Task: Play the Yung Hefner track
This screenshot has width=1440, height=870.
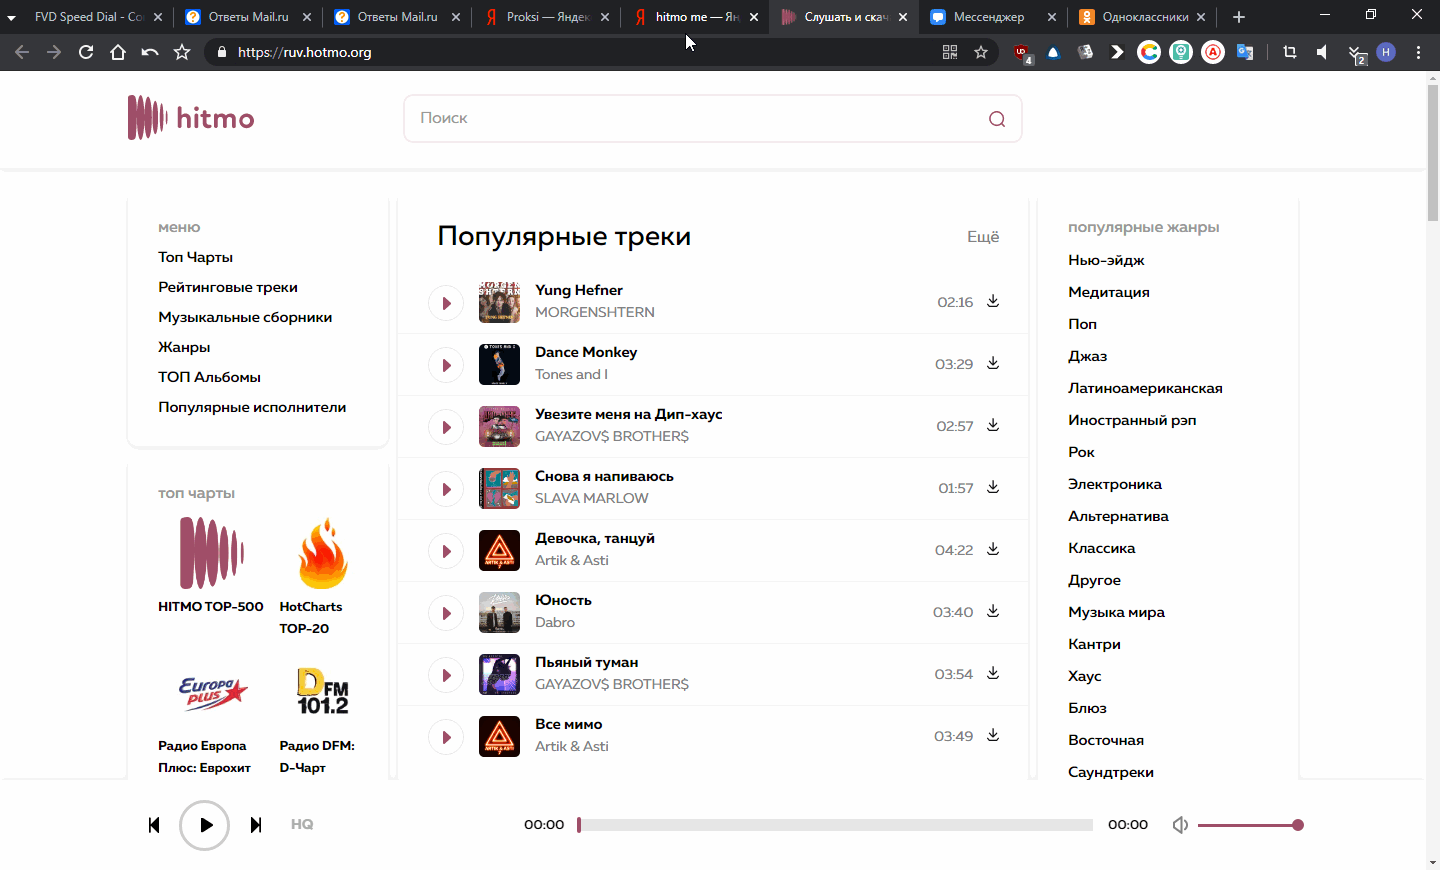Action: [446, 303]
